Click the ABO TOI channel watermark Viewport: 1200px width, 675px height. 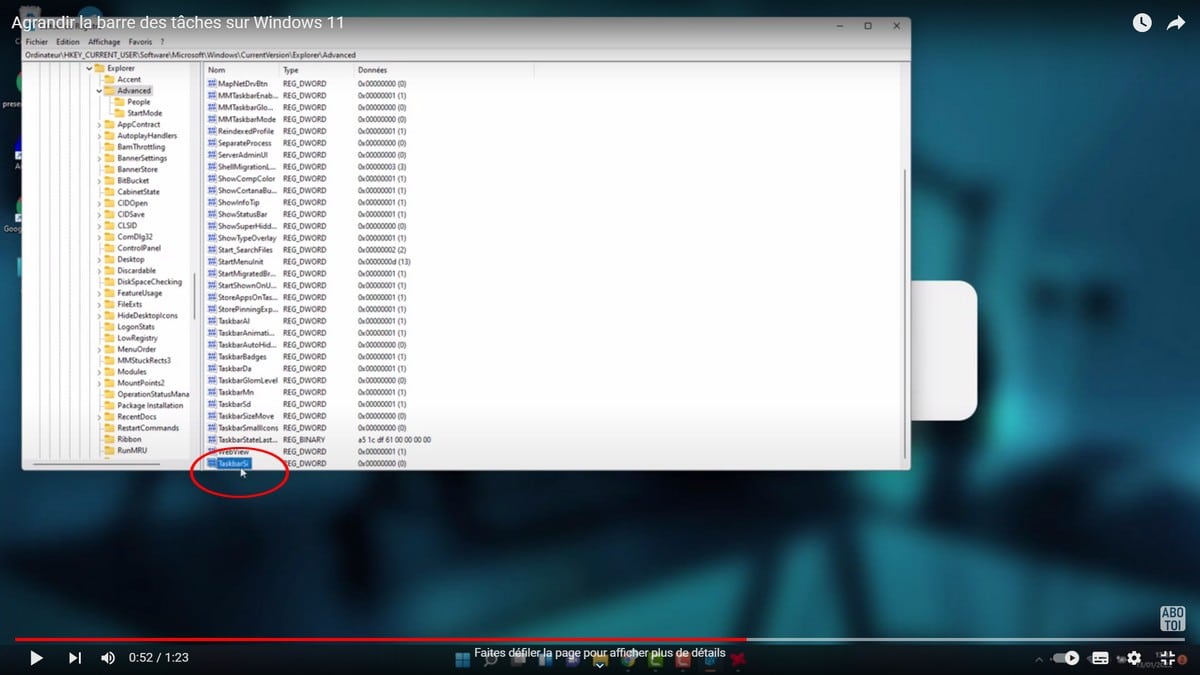pos(1172,618)
